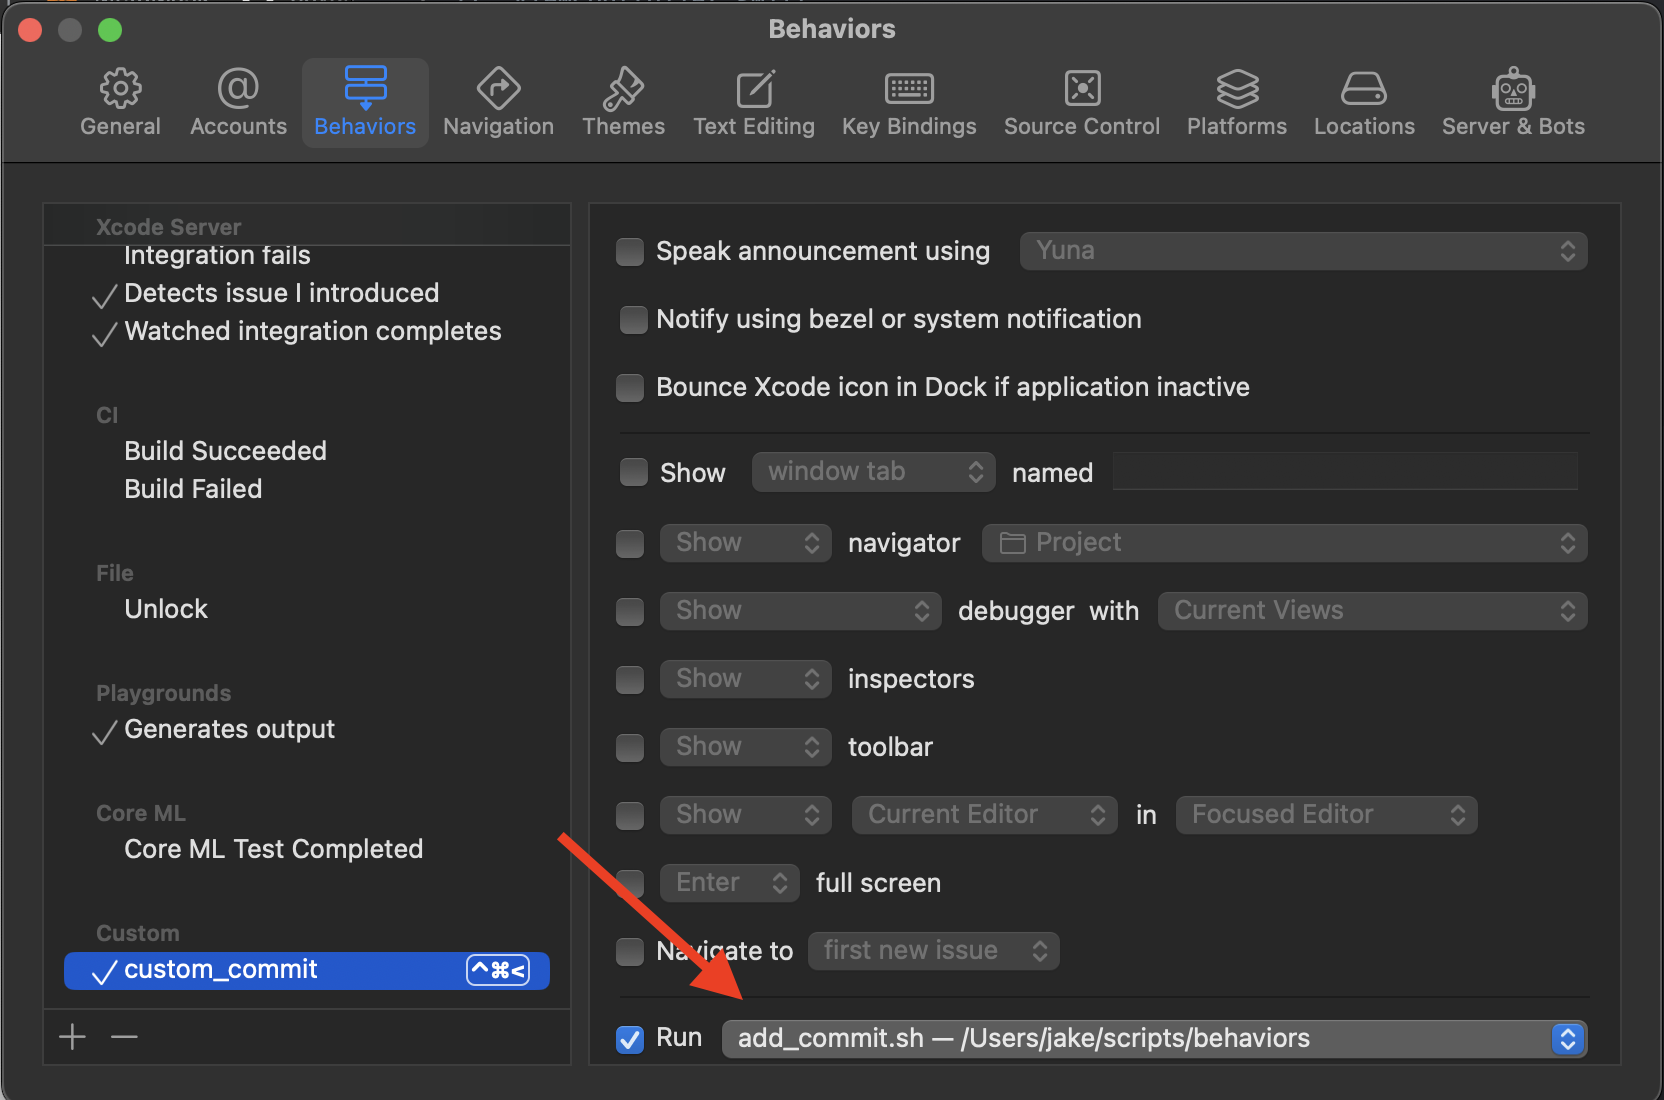Image resolution: width=1664 pixels, height=1100 pixels.
Task: Click the Custom section header
Action: tap(137, 933)
